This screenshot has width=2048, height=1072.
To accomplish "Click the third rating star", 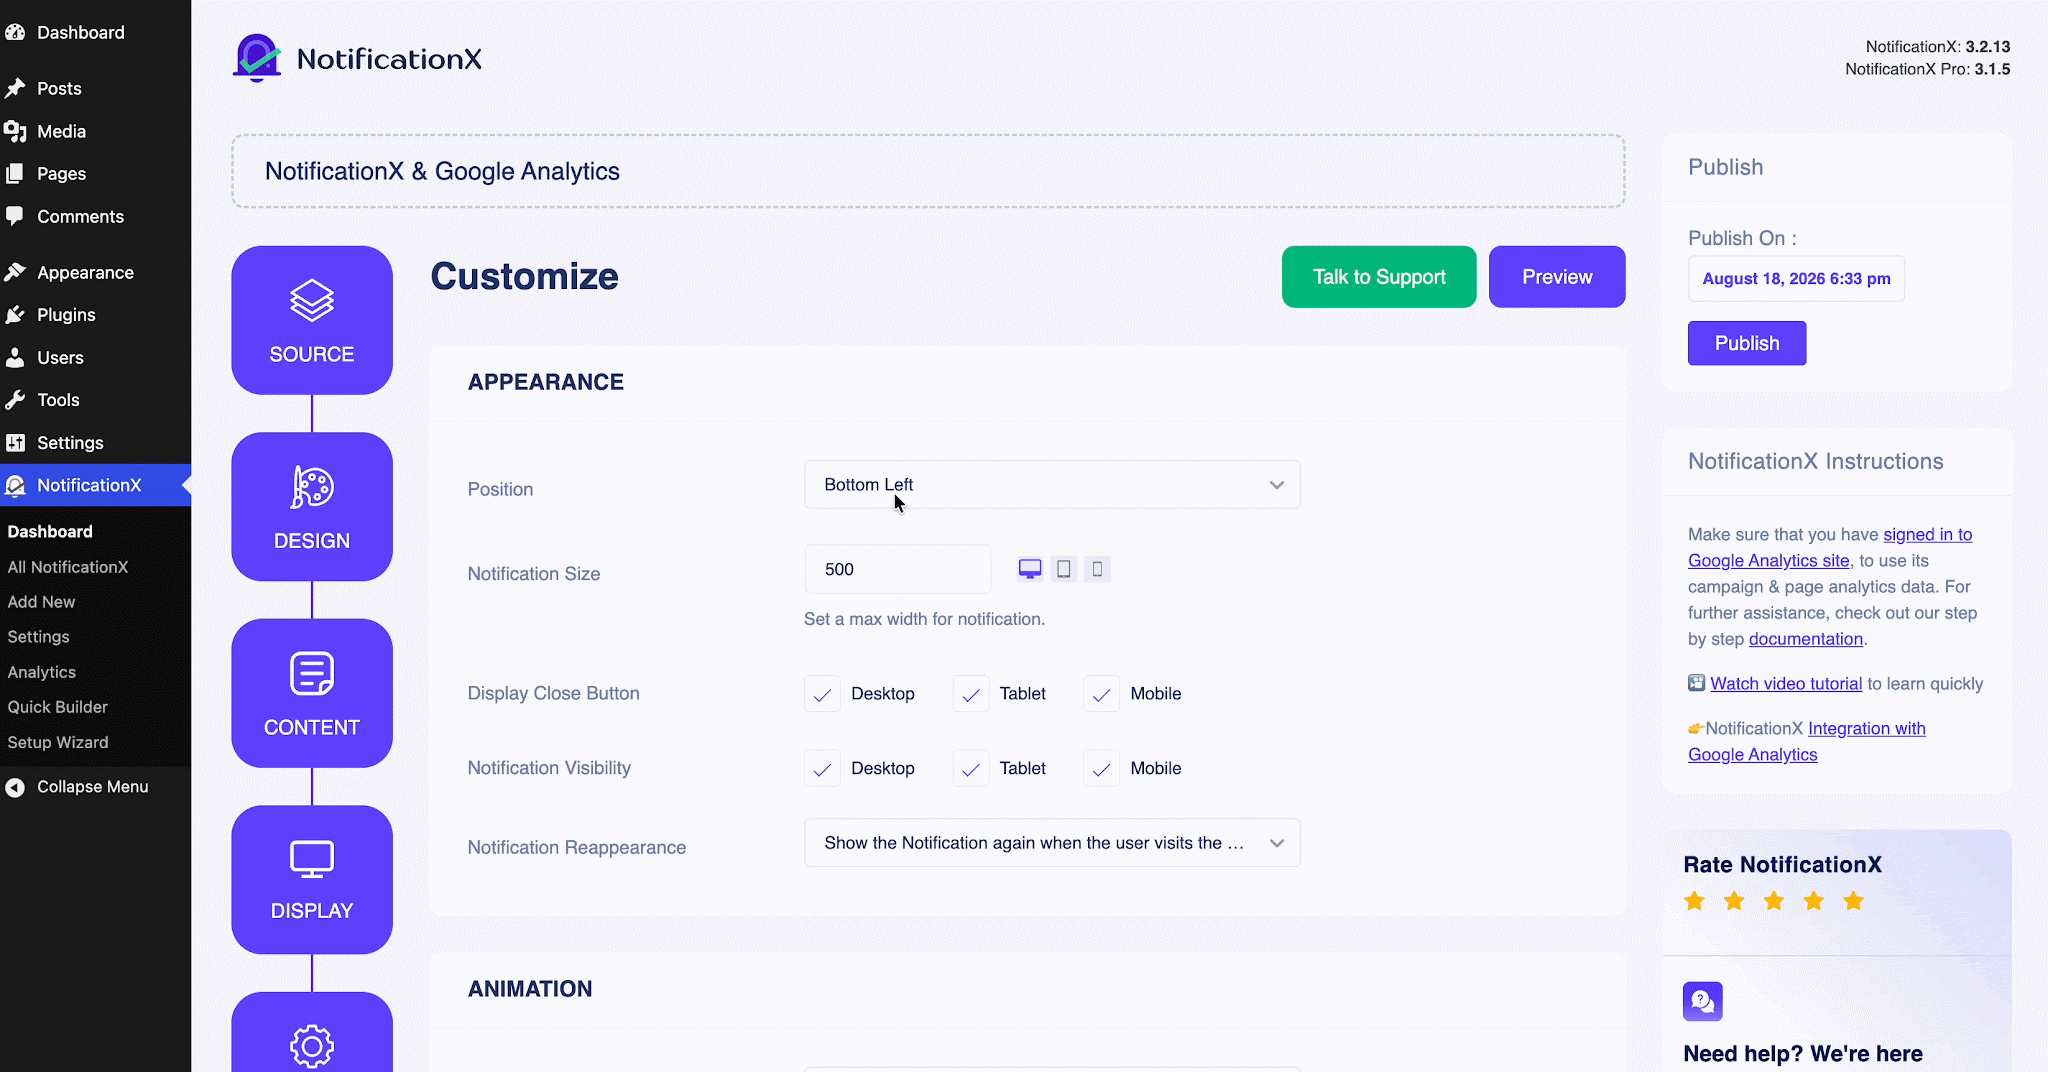I will click(1774, 901).
